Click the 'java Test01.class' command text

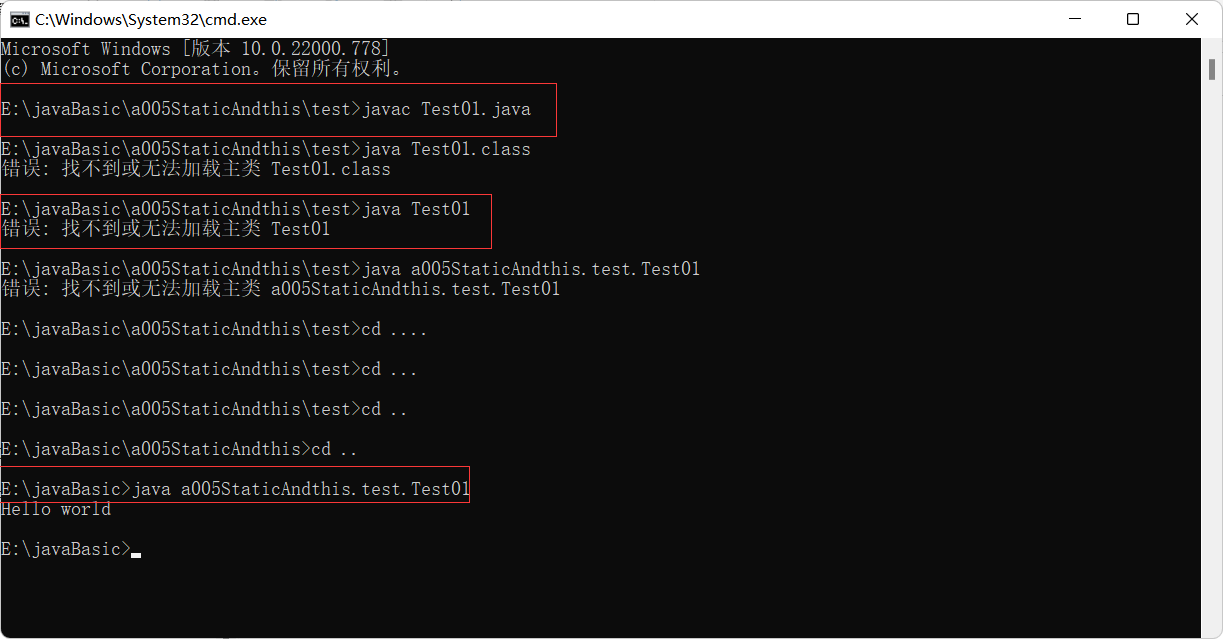point(446,149)
